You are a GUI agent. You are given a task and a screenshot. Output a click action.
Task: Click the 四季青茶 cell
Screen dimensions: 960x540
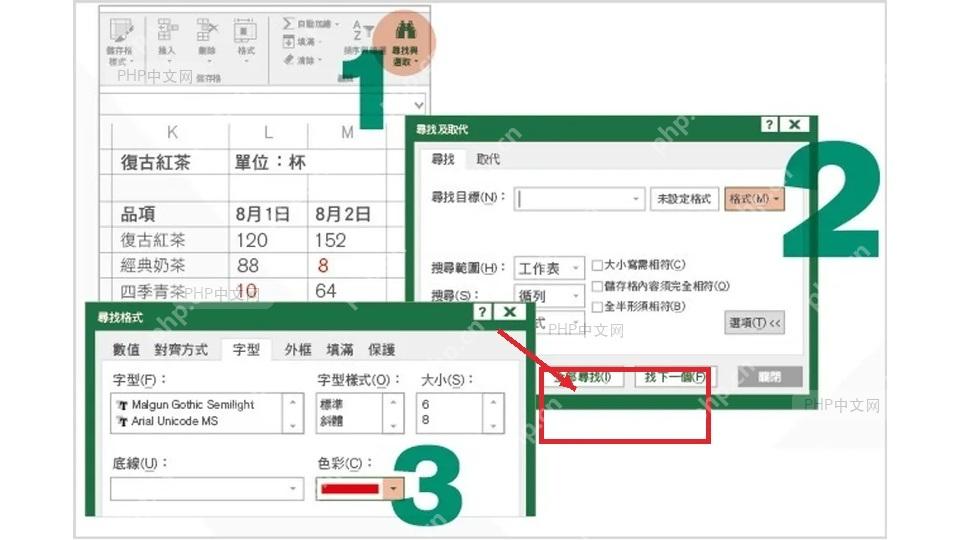point(171,291)
